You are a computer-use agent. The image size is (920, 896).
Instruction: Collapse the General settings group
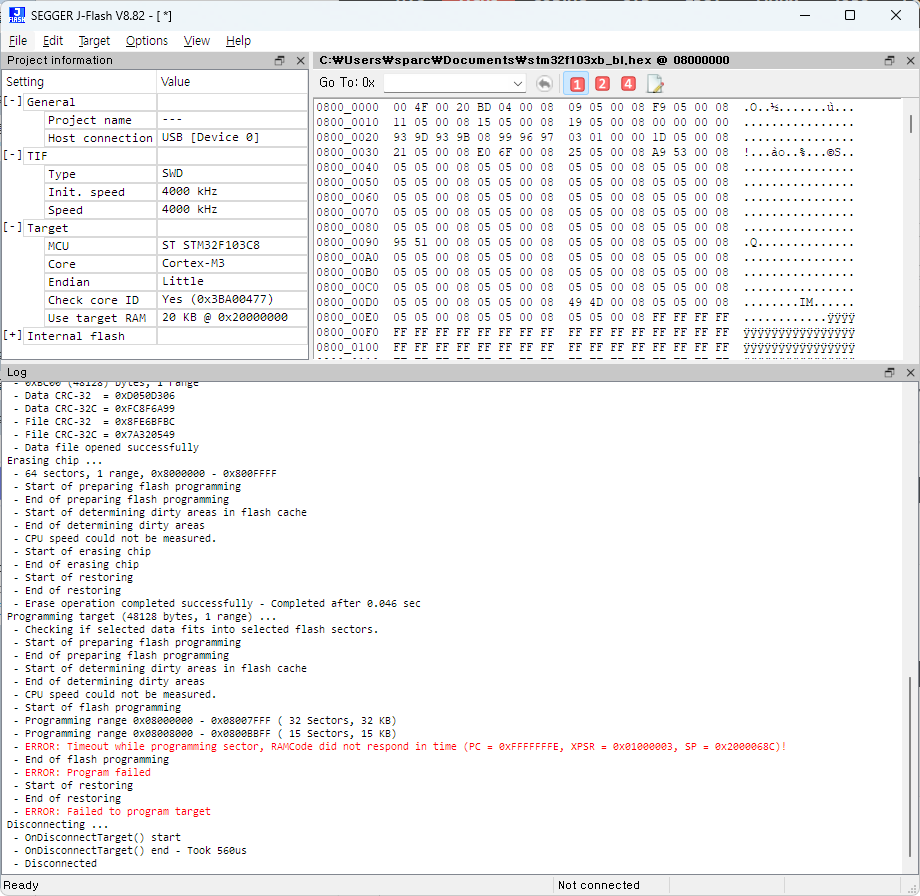point(13,102)
